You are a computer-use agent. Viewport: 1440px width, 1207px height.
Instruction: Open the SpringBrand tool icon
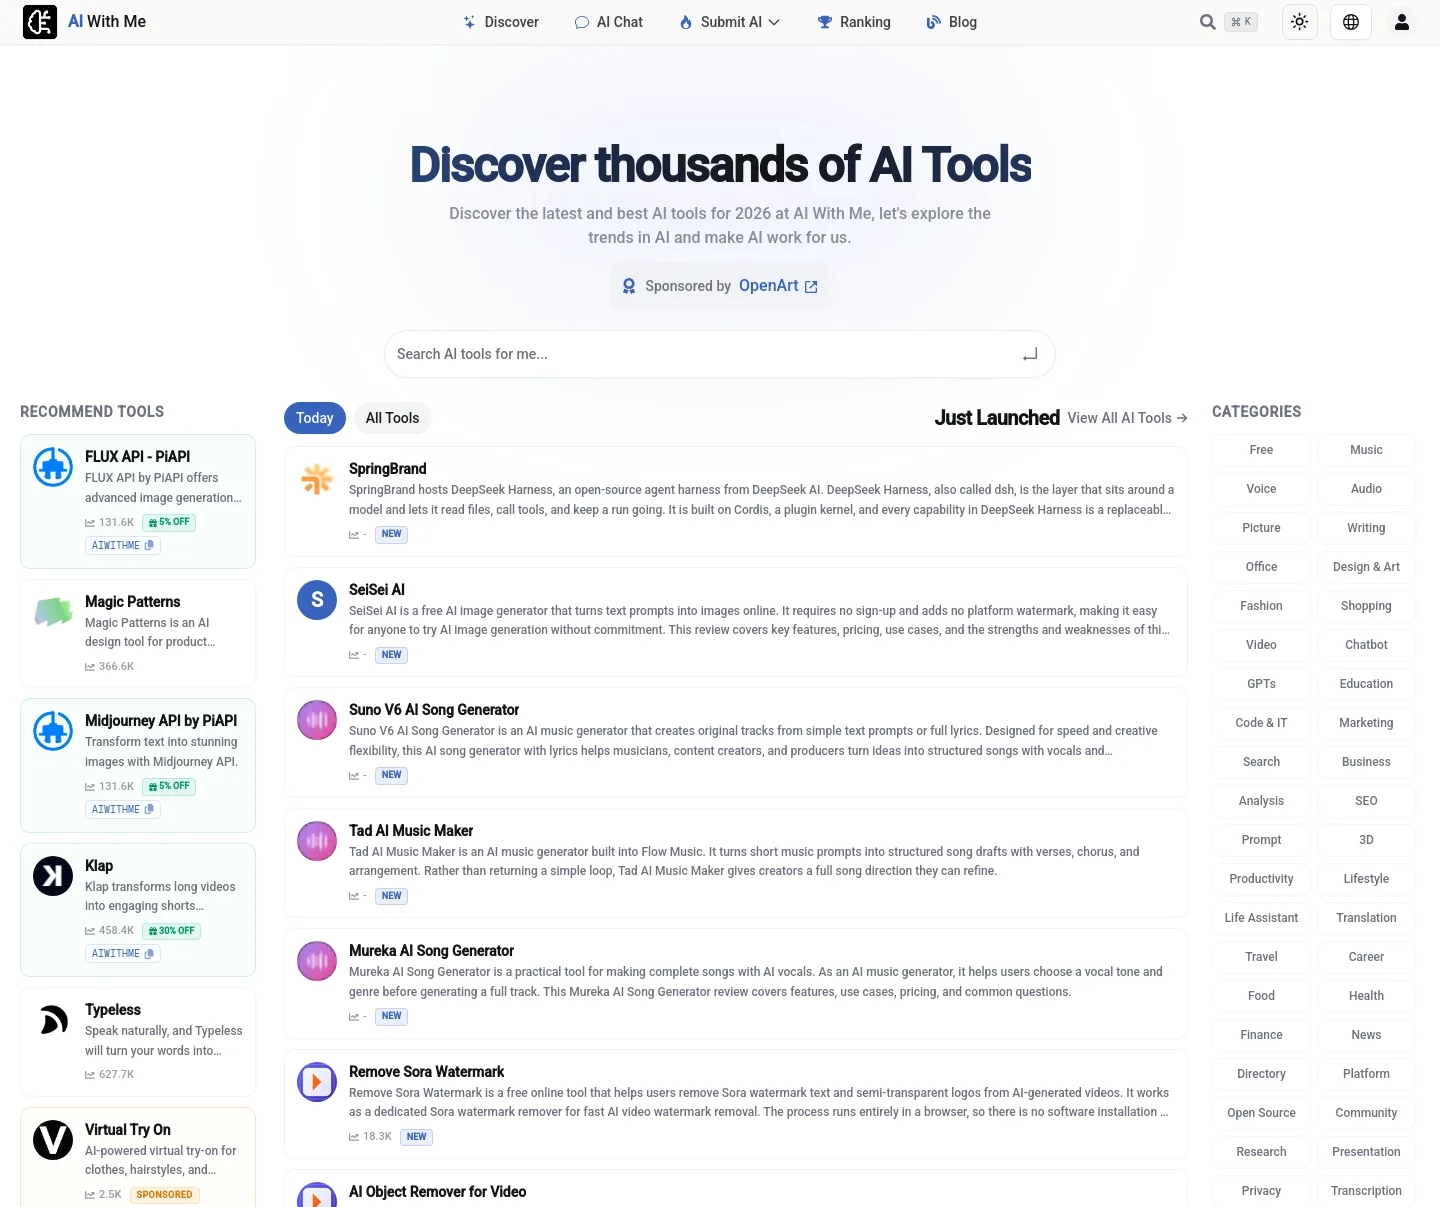317,480
